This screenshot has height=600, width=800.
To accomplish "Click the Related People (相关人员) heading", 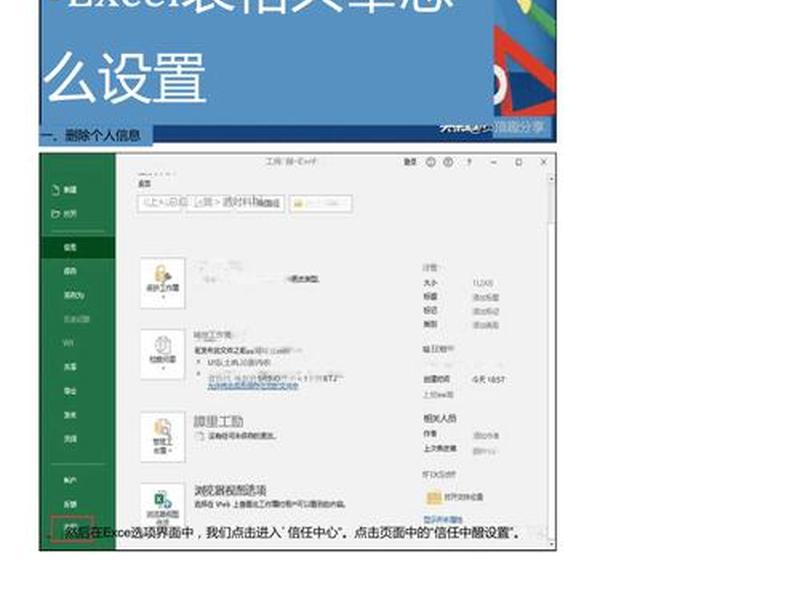I will (440, 418).
